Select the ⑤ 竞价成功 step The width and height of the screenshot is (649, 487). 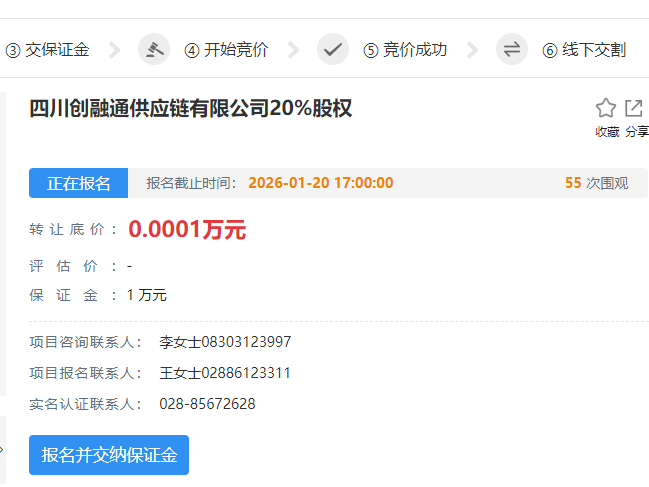pyautogui.click(x=405, y=50)
